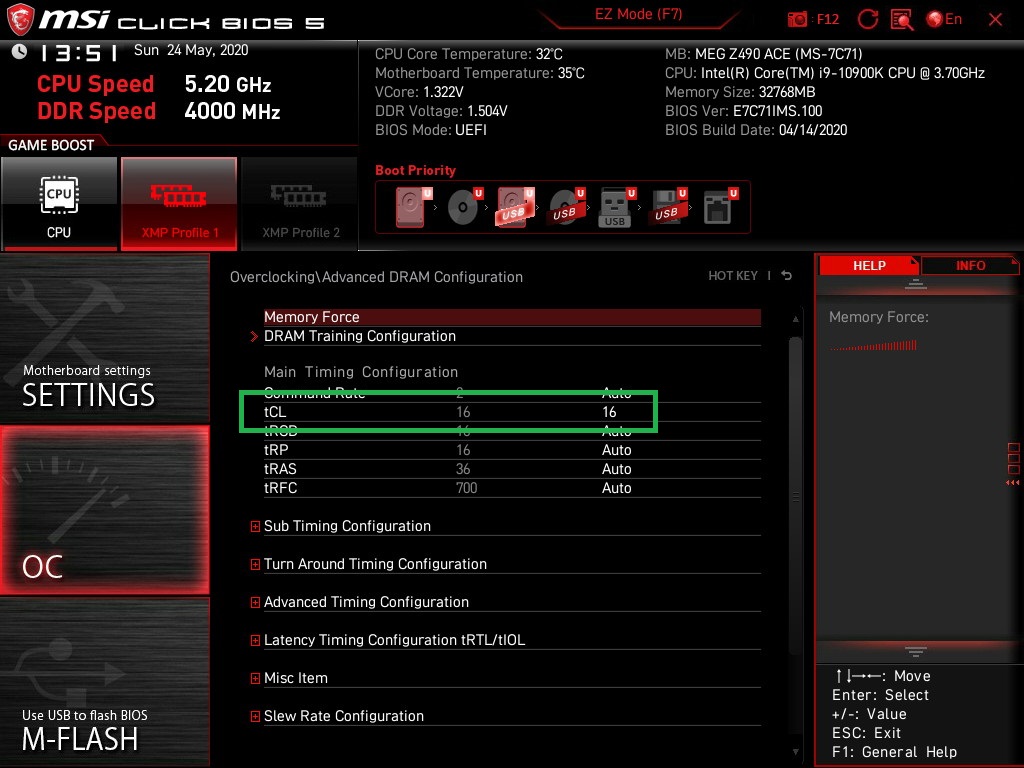
Task: Click the MSI dragon shield logo
Action: click(x=20, y=20)
